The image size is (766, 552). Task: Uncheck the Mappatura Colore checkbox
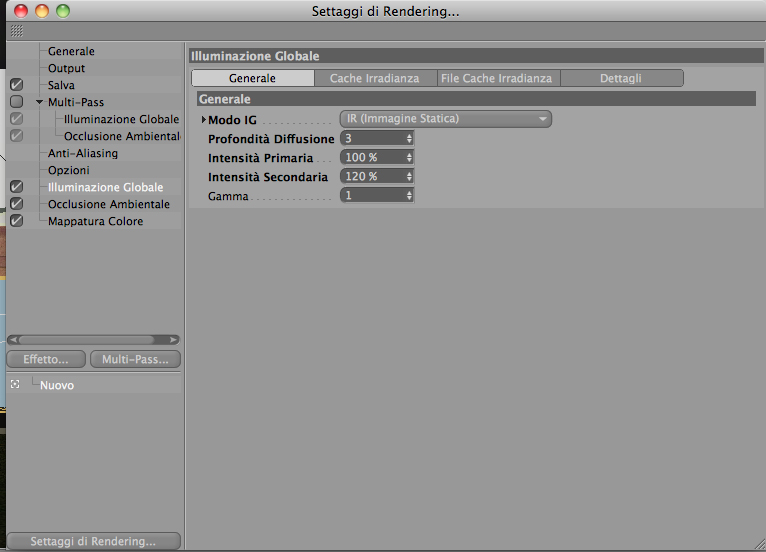click(x=16, y=221)
